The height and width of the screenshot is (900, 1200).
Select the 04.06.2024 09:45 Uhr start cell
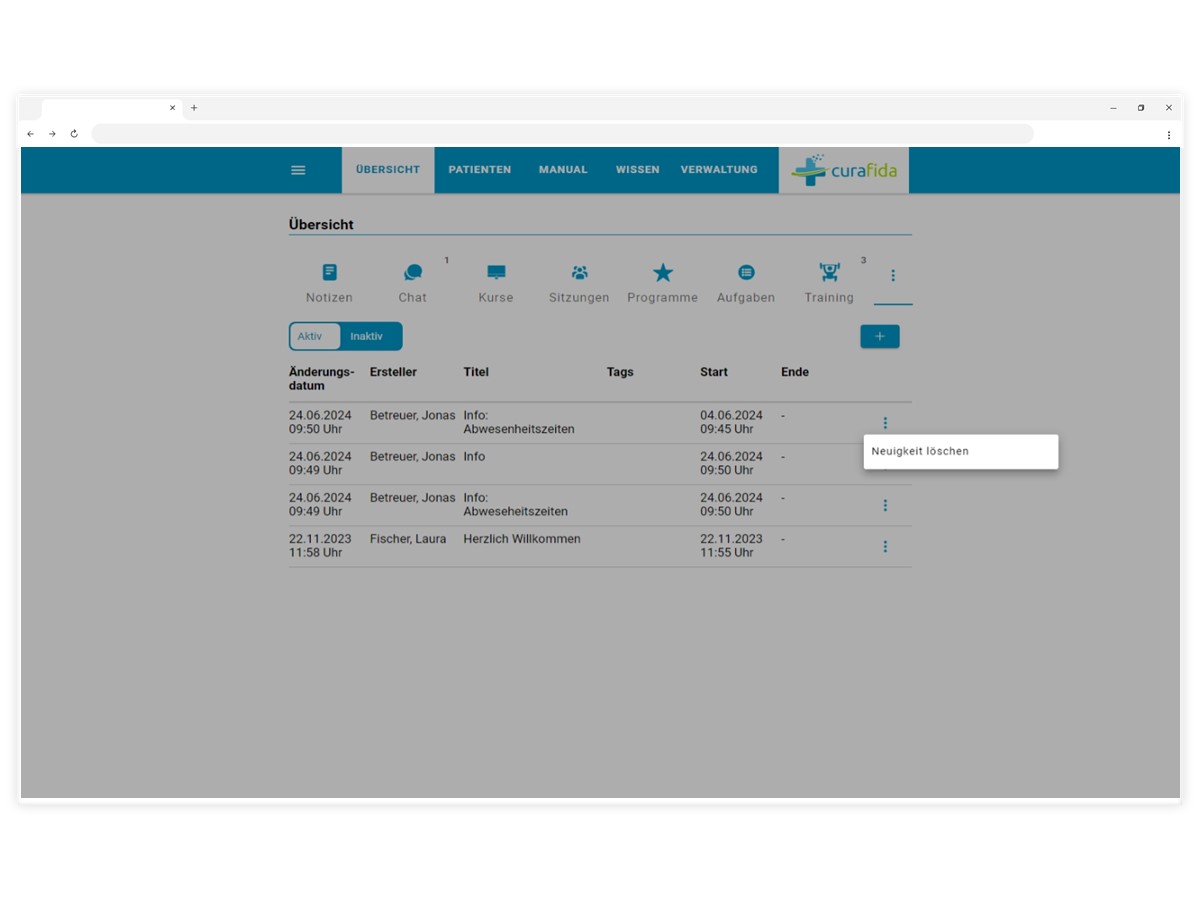(x=731, y=422)
